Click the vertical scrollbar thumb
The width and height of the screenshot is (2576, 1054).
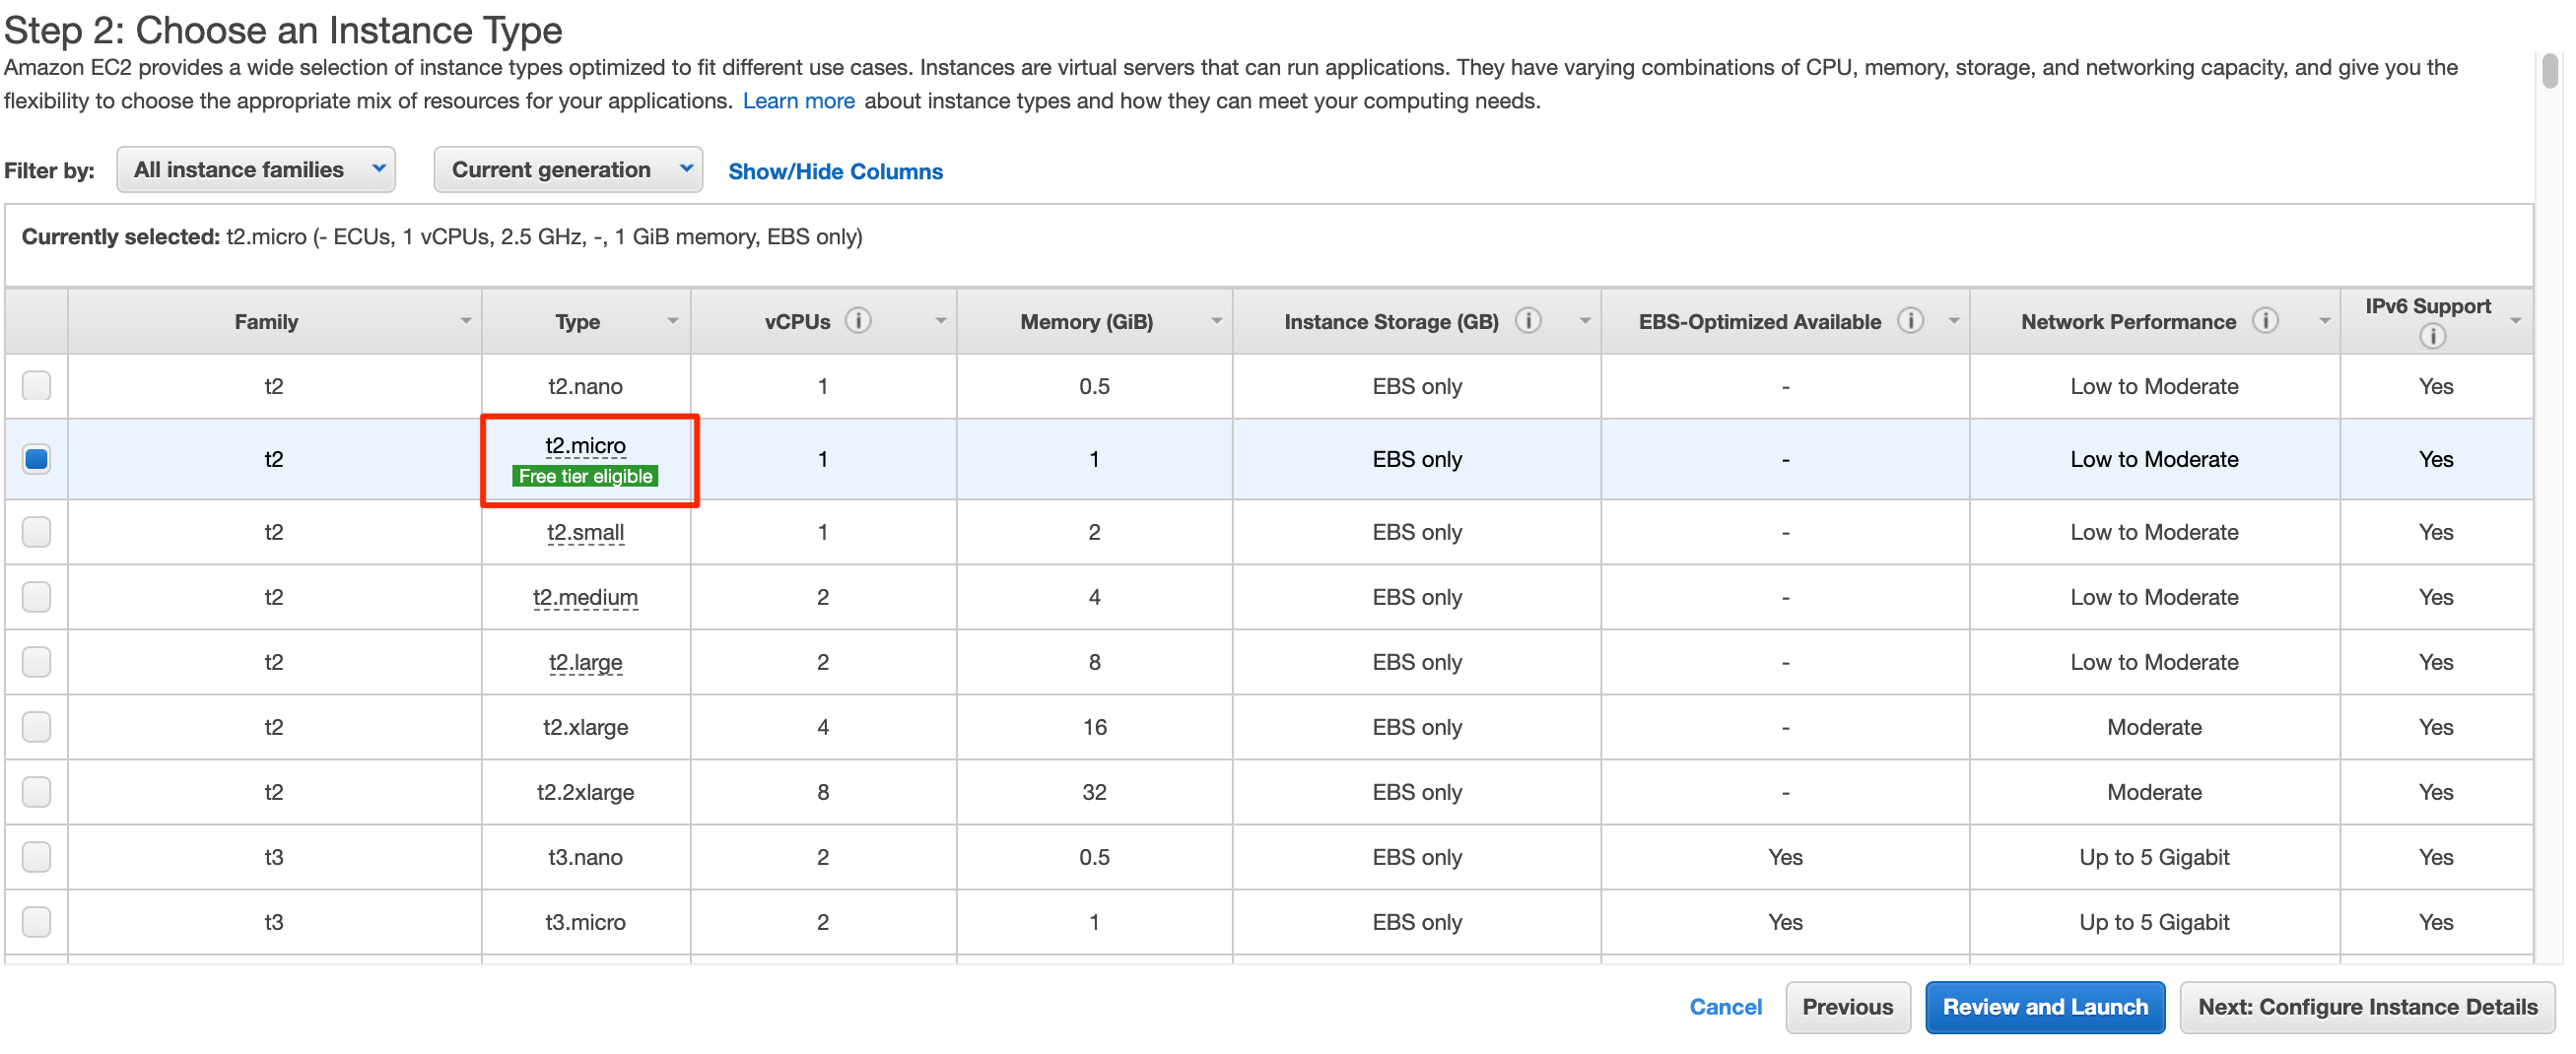point(2550,71)
